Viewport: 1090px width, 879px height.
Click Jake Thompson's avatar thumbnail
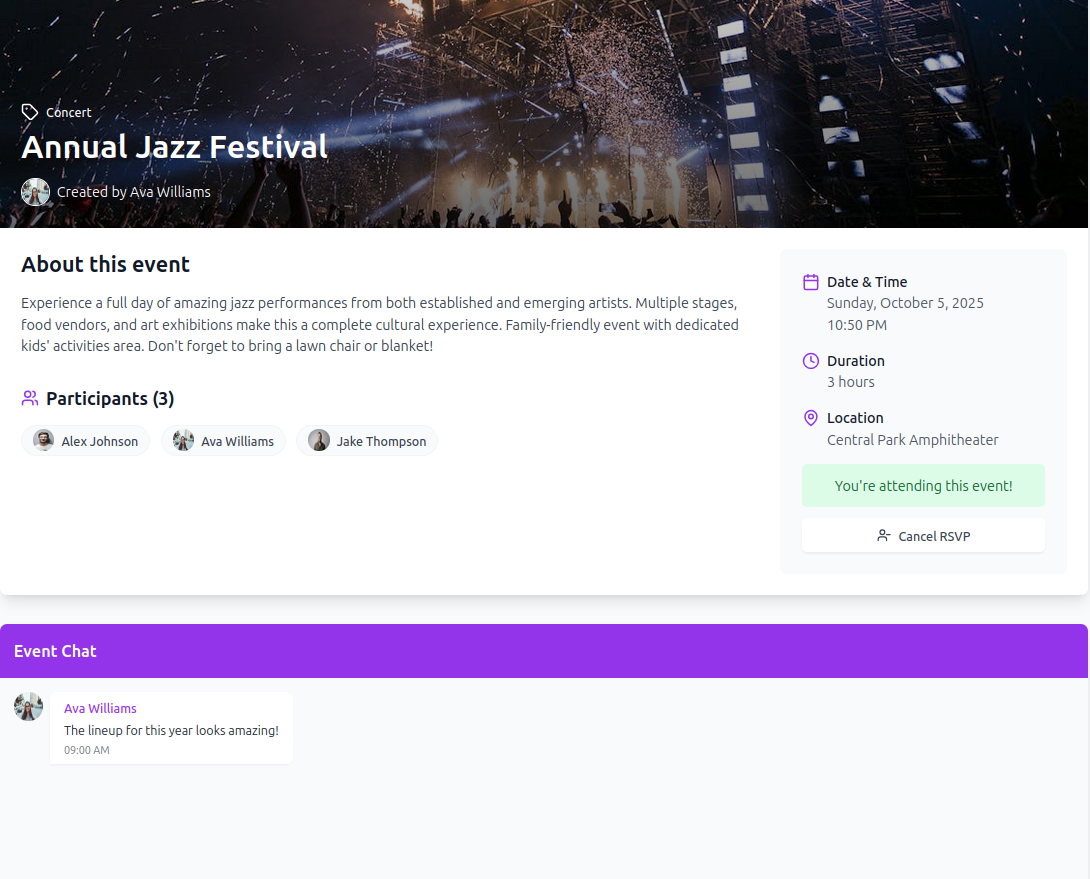point(318,440)
